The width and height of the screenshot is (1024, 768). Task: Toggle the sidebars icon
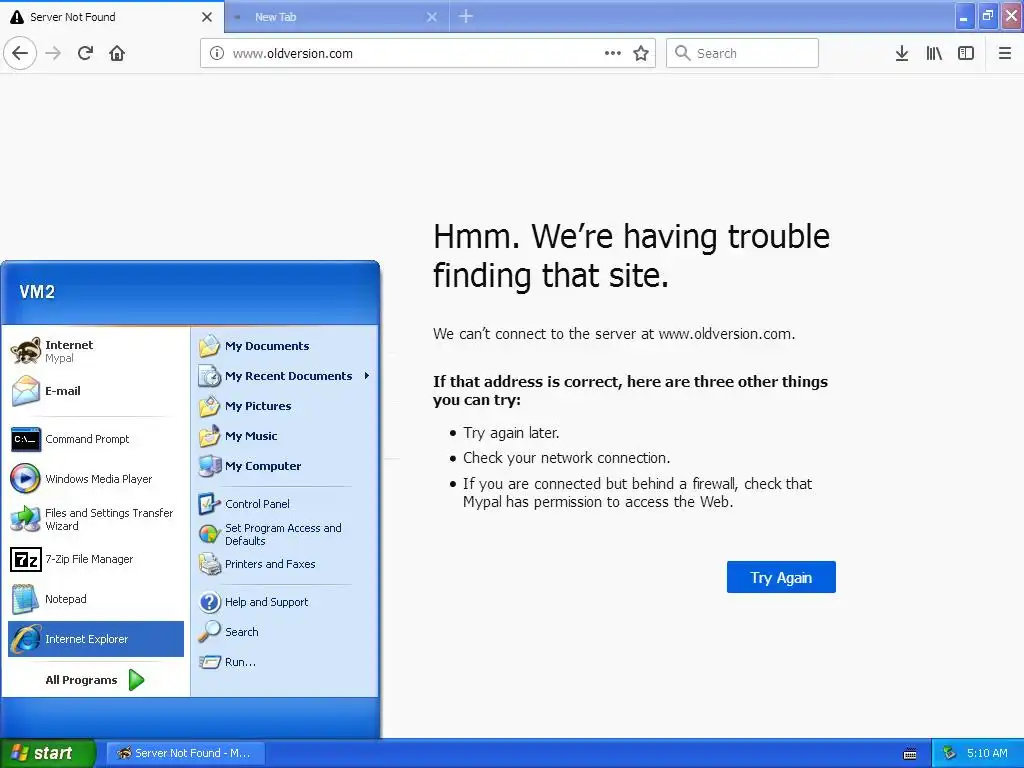pyautogui.click(x=966, y=54)
